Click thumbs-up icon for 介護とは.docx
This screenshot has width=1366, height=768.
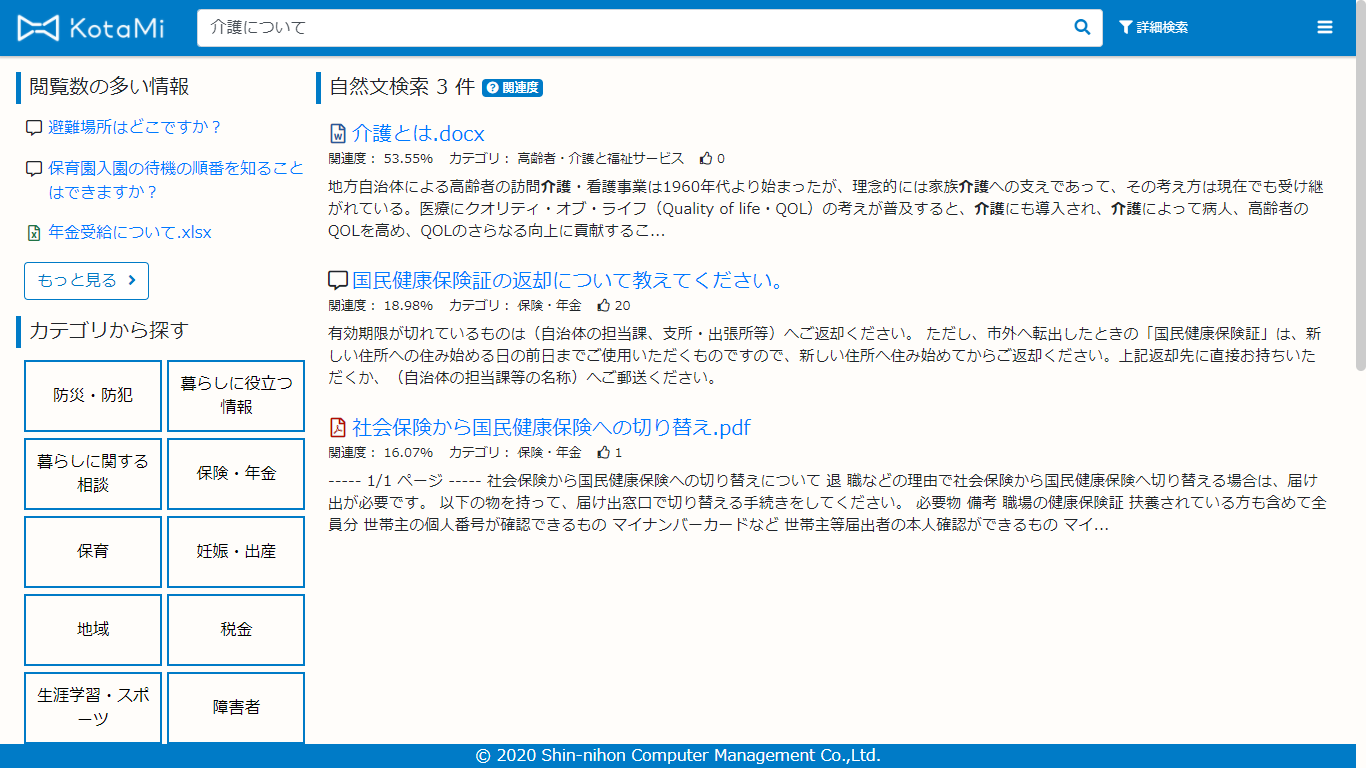click(706, 158)
